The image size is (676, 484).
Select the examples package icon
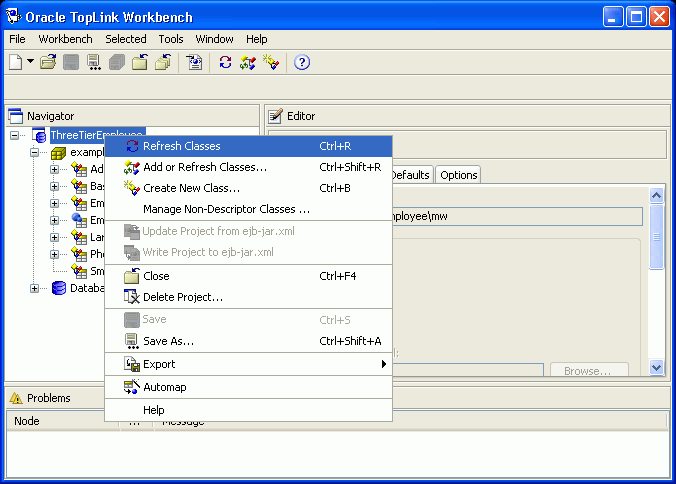click(x=59, y=153)
